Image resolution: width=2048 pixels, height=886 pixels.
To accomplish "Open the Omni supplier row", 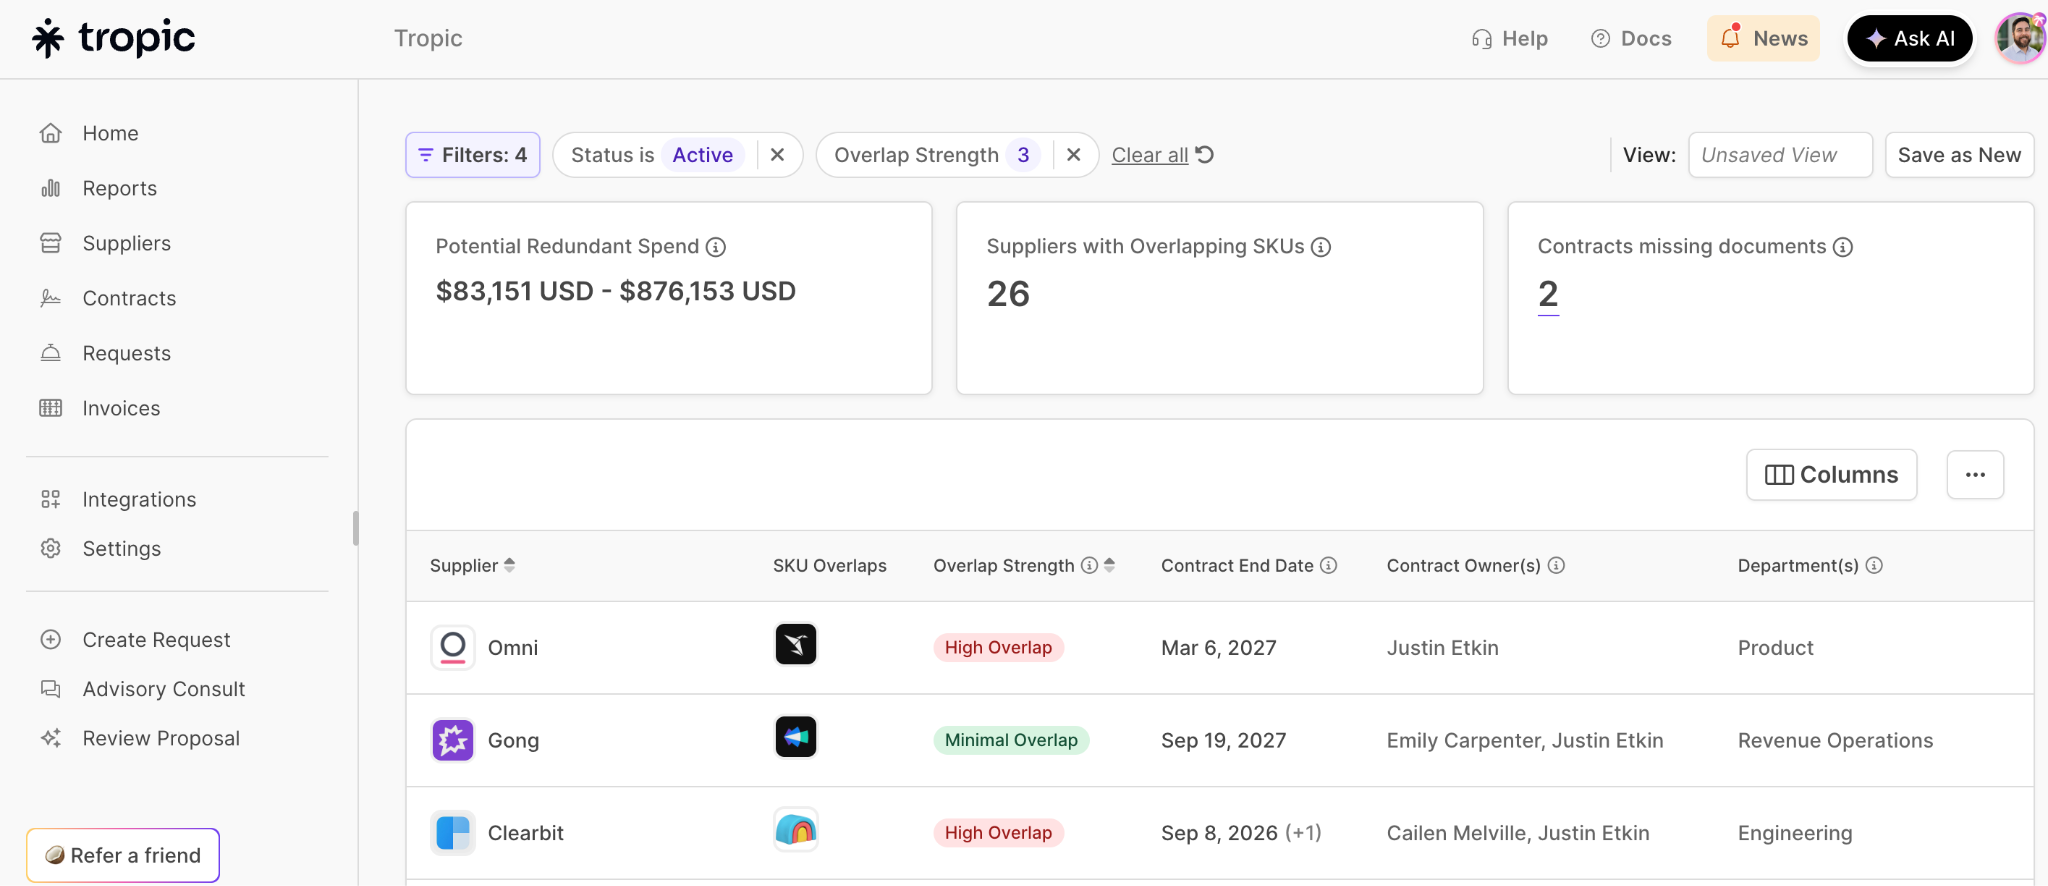I will coord(1220,648).
